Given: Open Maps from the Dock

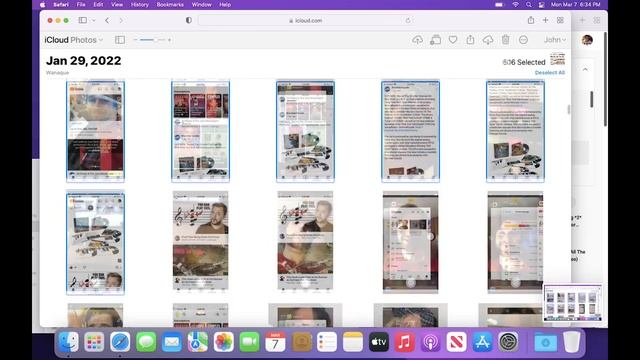Looking at the screenshot, I should click(198, 342).
